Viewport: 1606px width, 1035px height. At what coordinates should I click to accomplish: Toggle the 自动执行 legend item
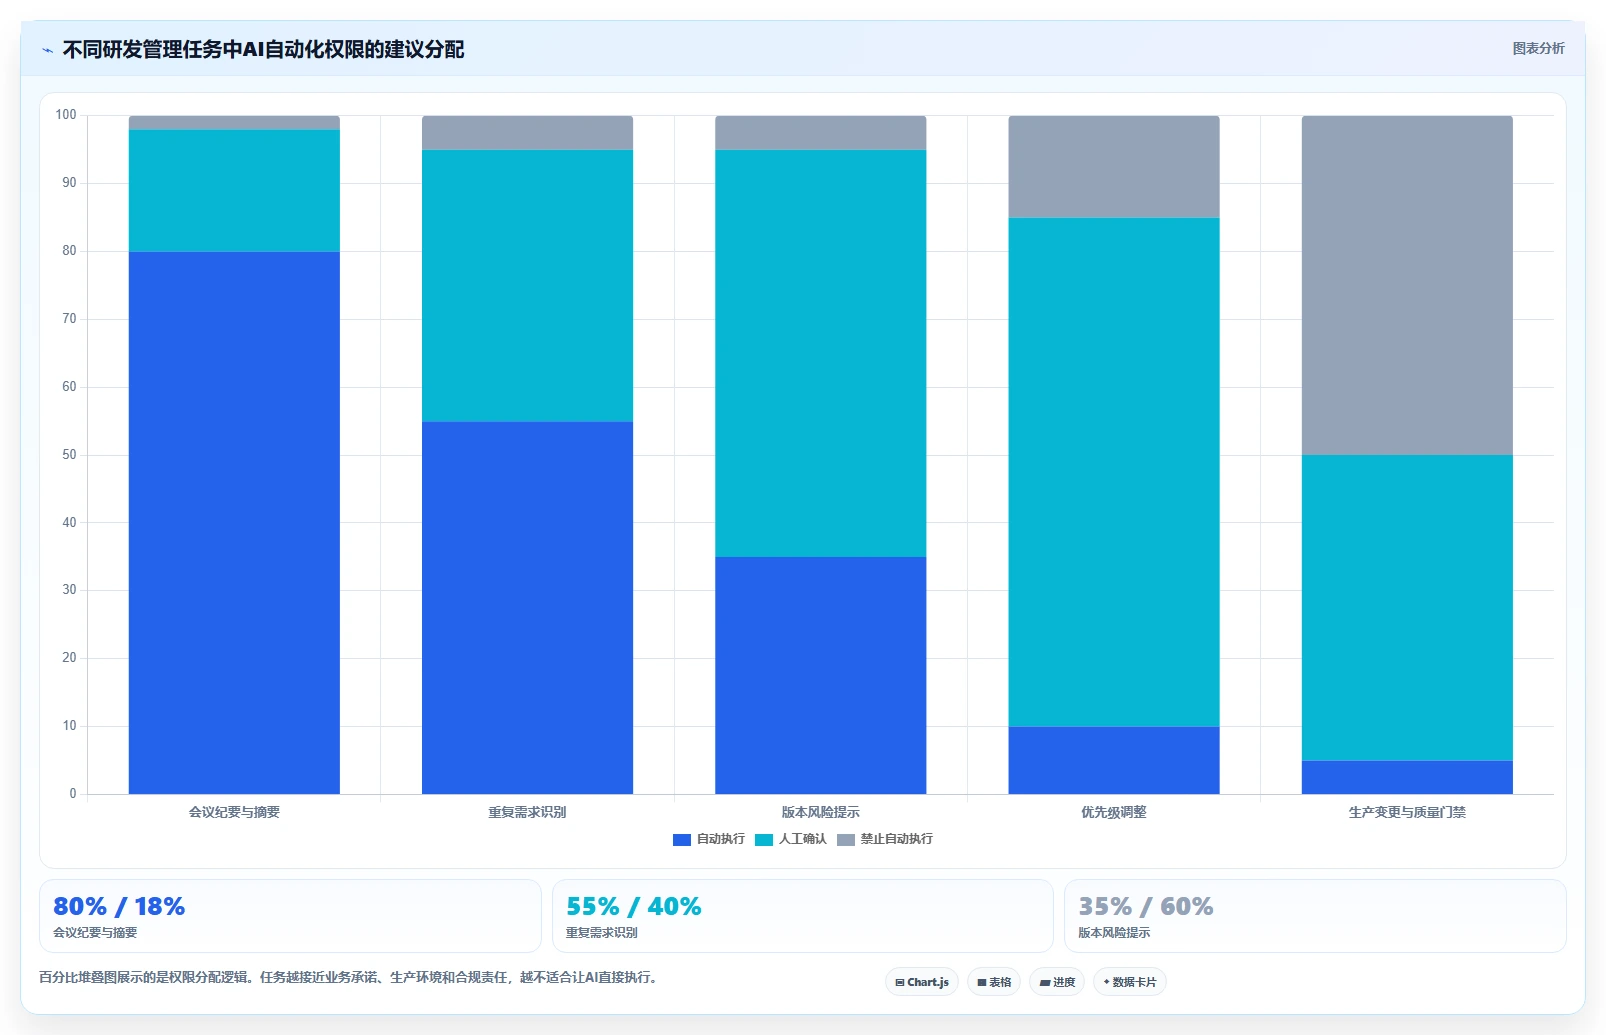[x=709, y=839]
